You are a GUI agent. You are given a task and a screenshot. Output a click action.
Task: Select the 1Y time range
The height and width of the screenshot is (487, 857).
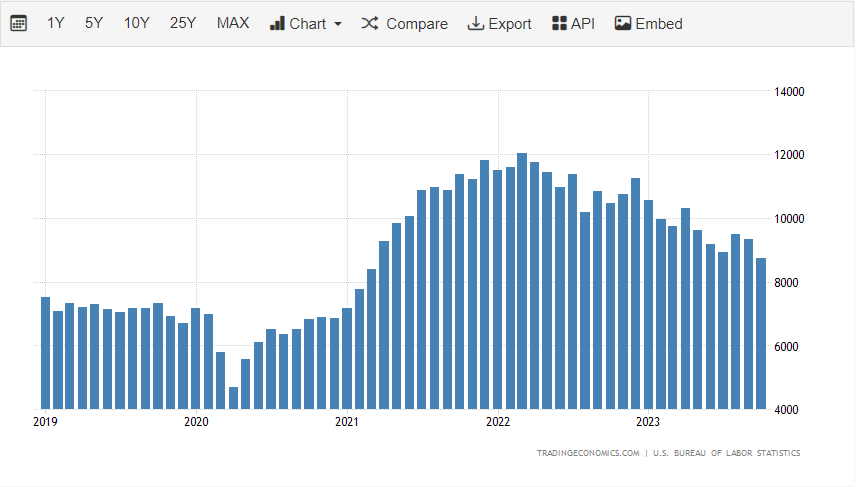coord(56,23)
